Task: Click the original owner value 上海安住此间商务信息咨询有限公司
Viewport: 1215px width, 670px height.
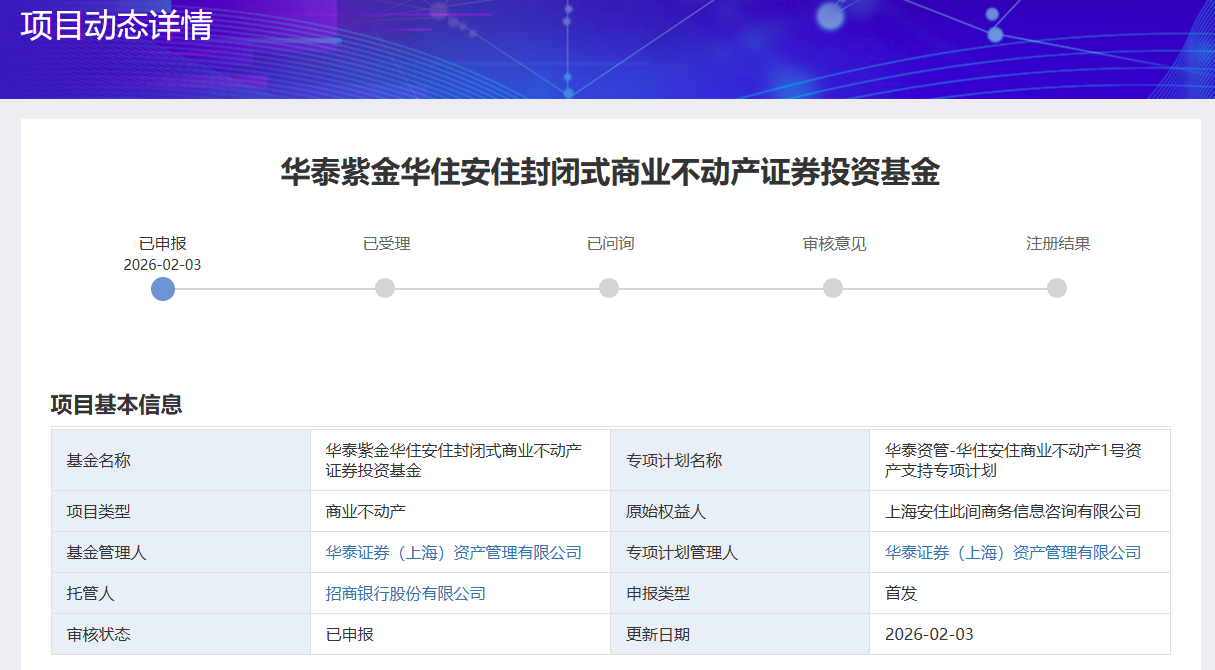Action: tap(1013, 512)
